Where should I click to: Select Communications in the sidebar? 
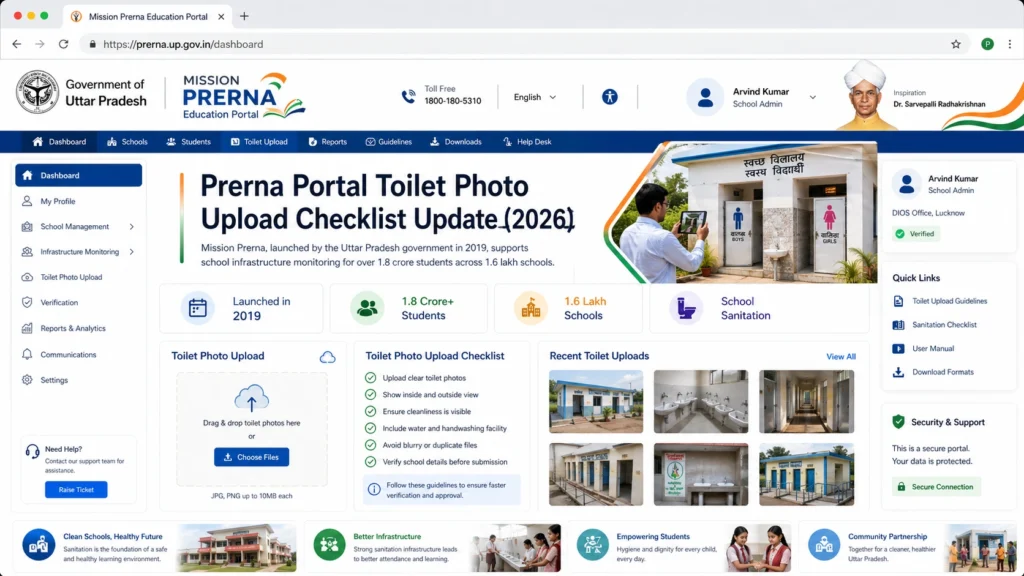pyautogui.click(x=78, y=355)
